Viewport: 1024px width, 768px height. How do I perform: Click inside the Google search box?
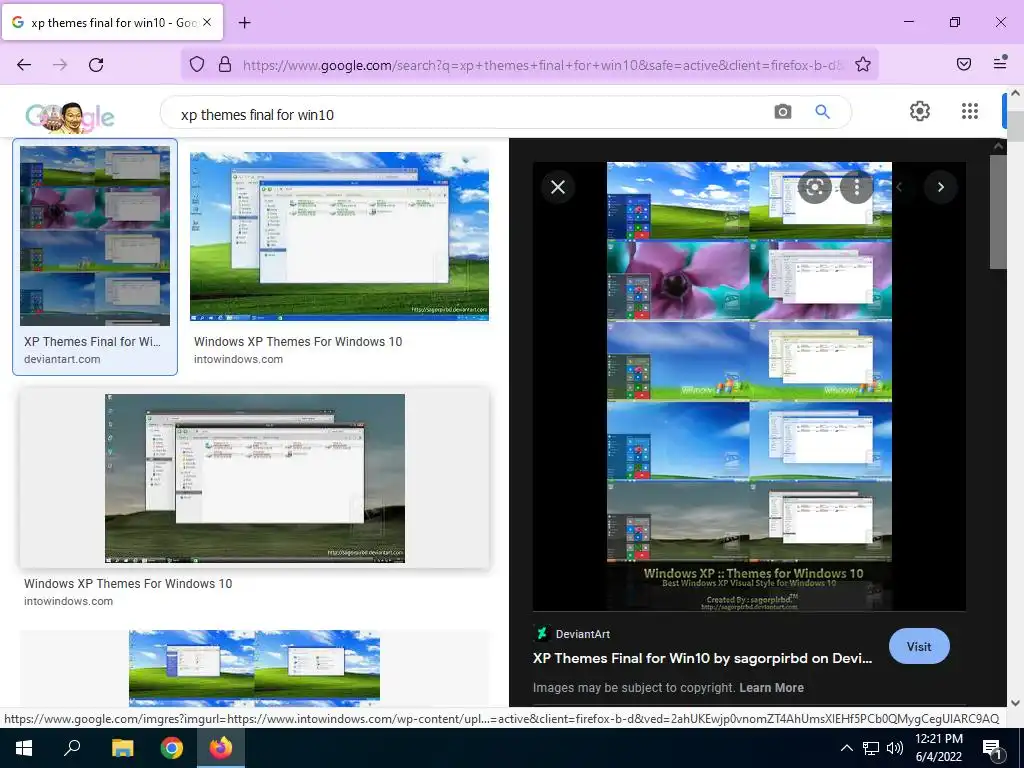point(470,114)
